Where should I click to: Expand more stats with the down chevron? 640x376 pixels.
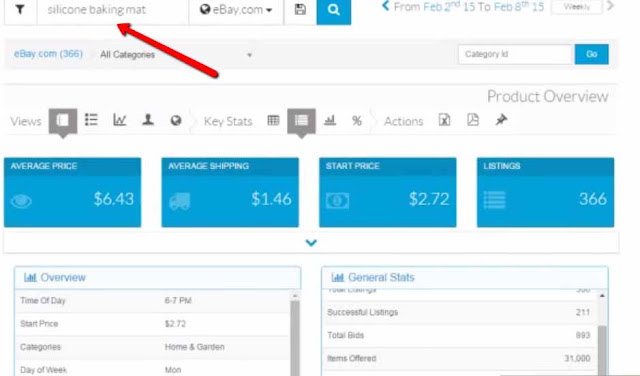tap(311, 243)
